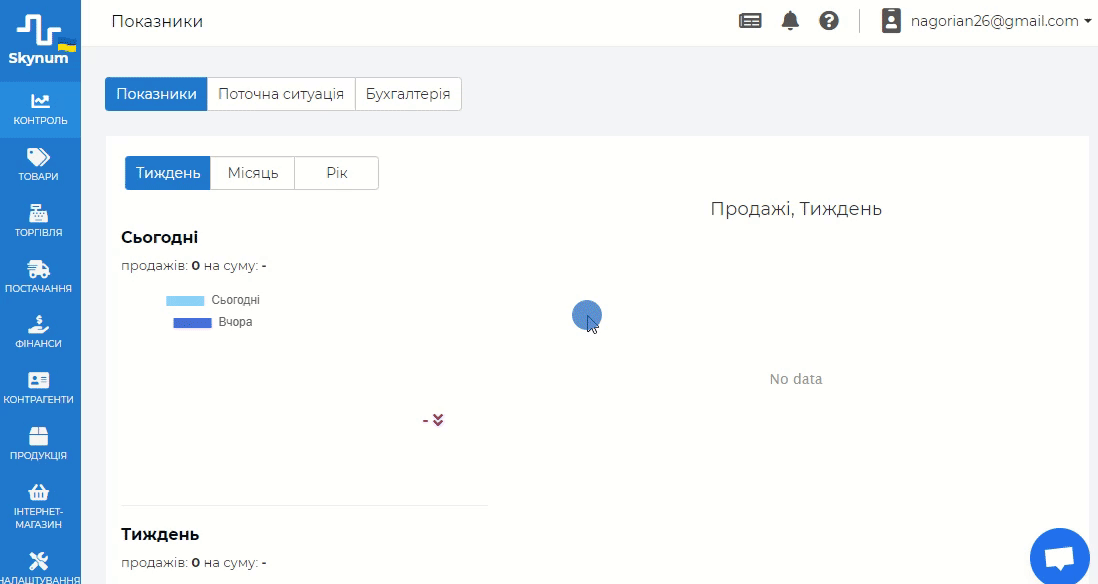Select the Місяць period button
The height and width of the screenshot is (584, 1098).
[253, 173]
